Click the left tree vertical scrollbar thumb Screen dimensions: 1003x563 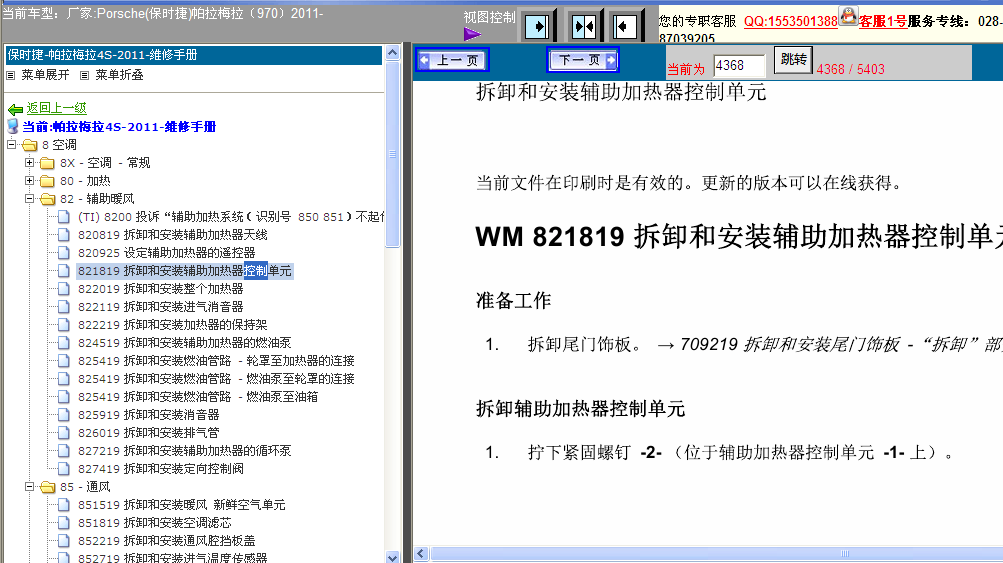tap(393, 154)
